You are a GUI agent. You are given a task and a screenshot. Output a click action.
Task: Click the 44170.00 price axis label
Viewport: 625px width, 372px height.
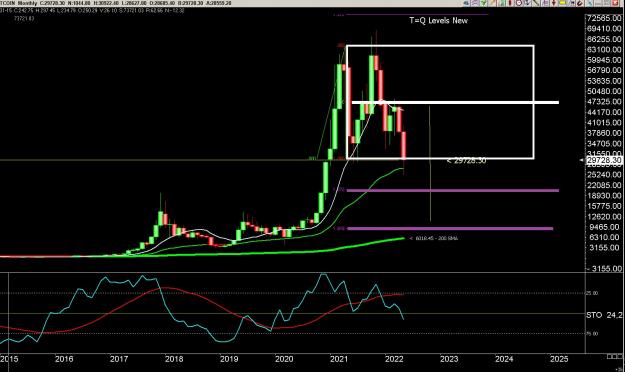click(x=604, y=112)
